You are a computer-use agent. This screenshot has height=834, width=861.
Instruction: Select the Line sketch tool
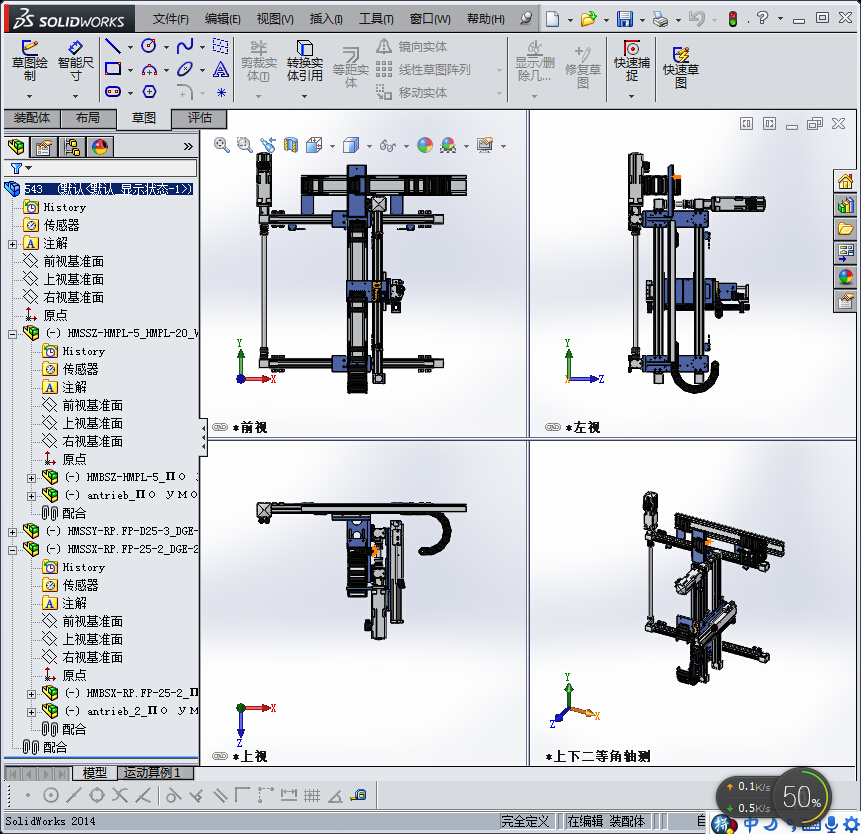click(113, 46)
